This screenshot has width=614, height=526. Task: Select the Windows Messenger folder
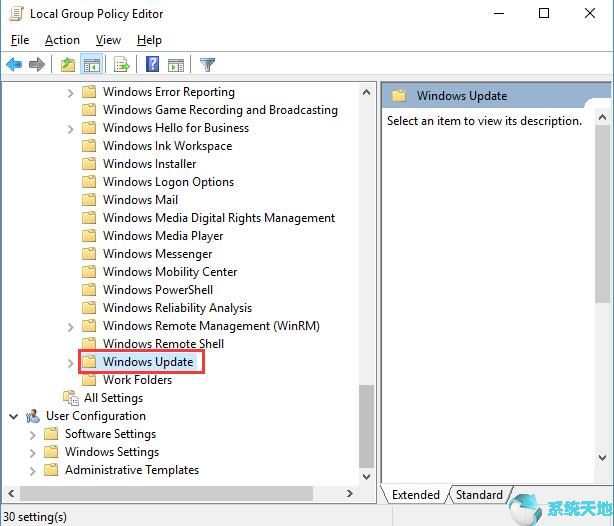click(x=157, y=254)
